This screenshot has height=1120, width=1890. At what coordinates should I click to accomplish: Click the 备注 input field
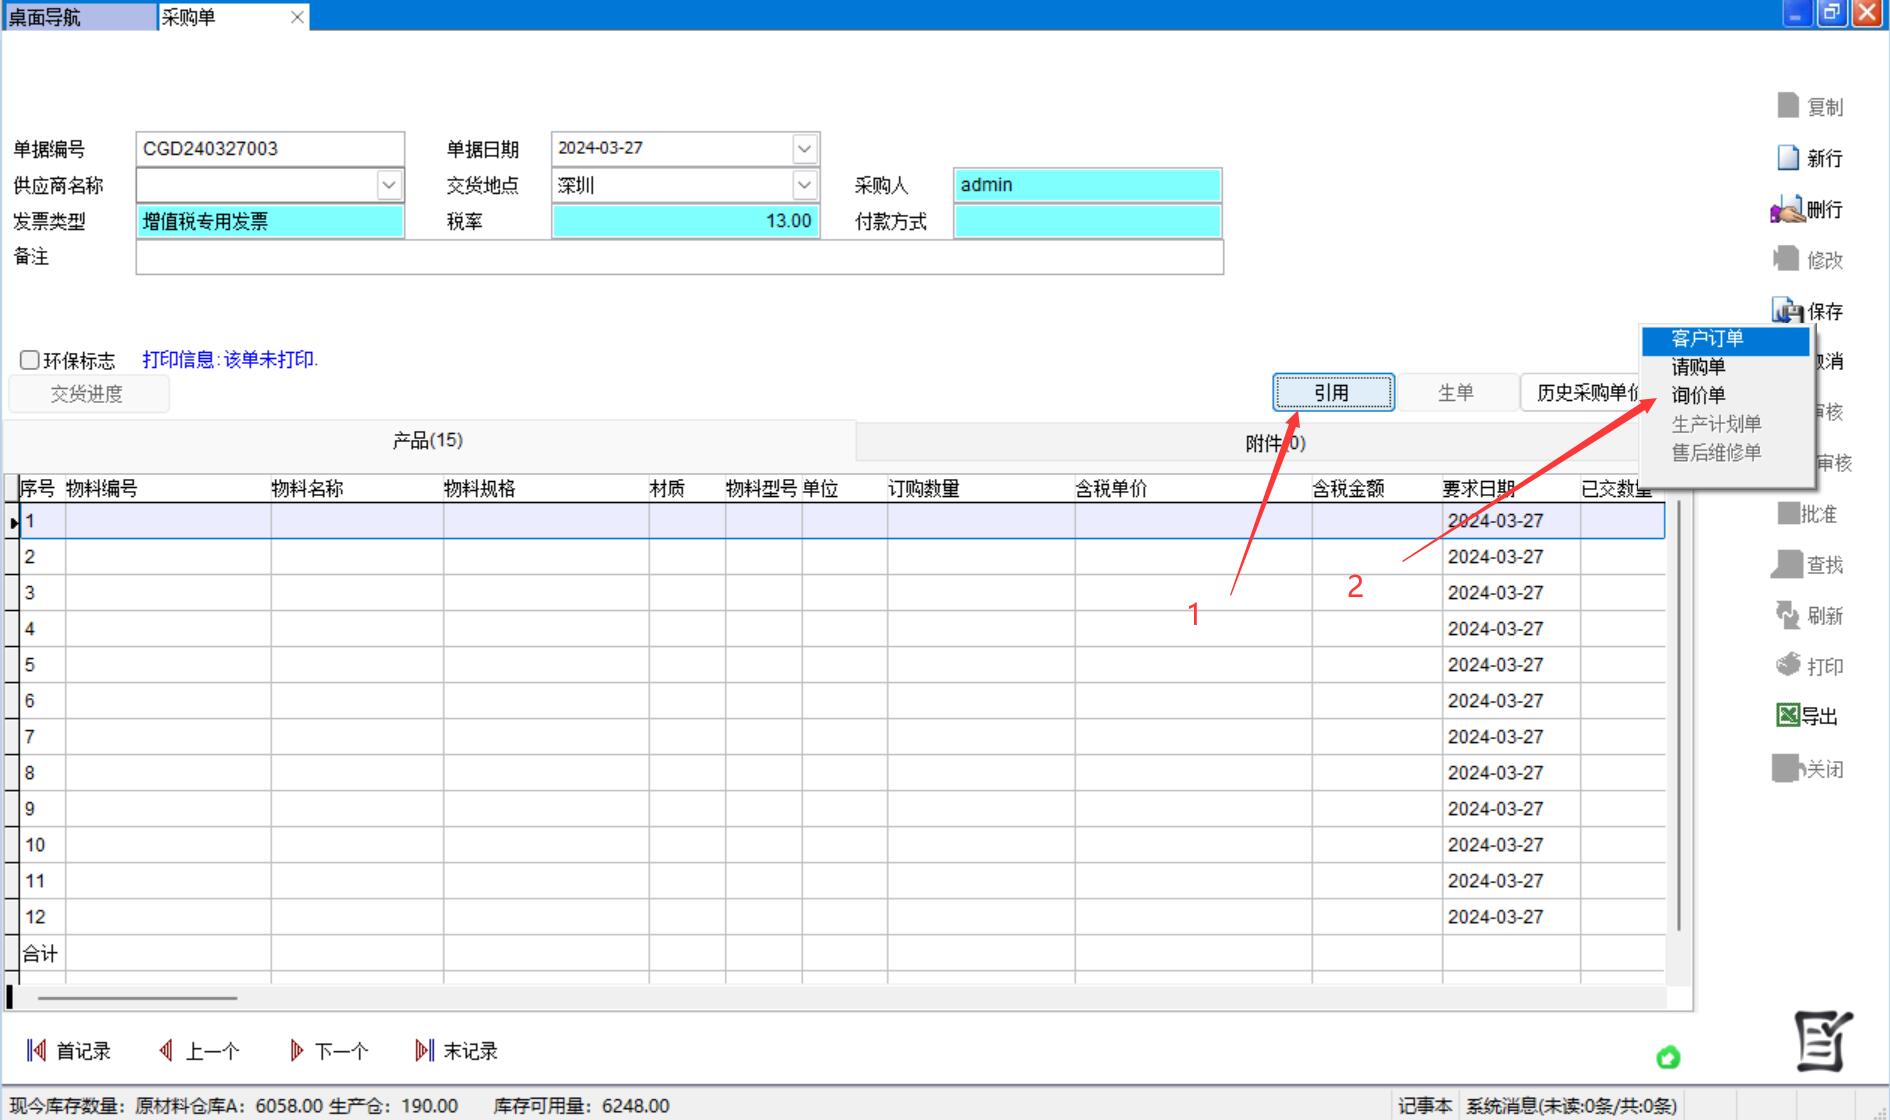tap(679, 258)
